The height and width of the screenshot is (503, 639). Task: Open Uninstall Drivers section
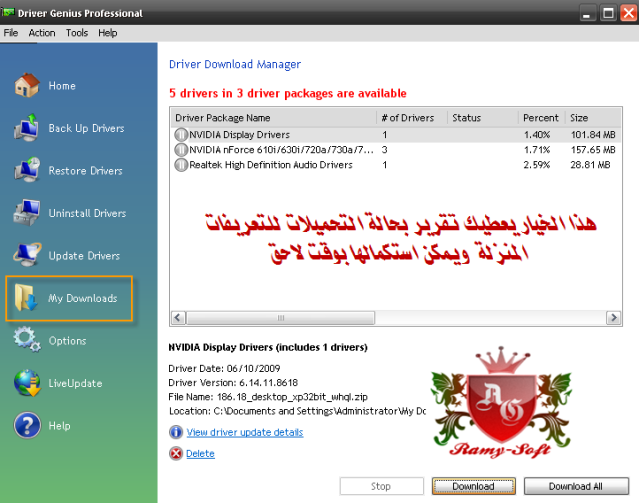[87, 213]
